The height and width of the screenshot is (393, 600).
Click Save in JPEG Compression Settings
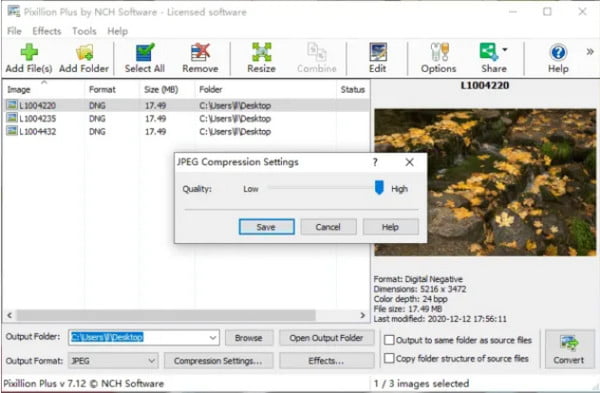(267, 227)
